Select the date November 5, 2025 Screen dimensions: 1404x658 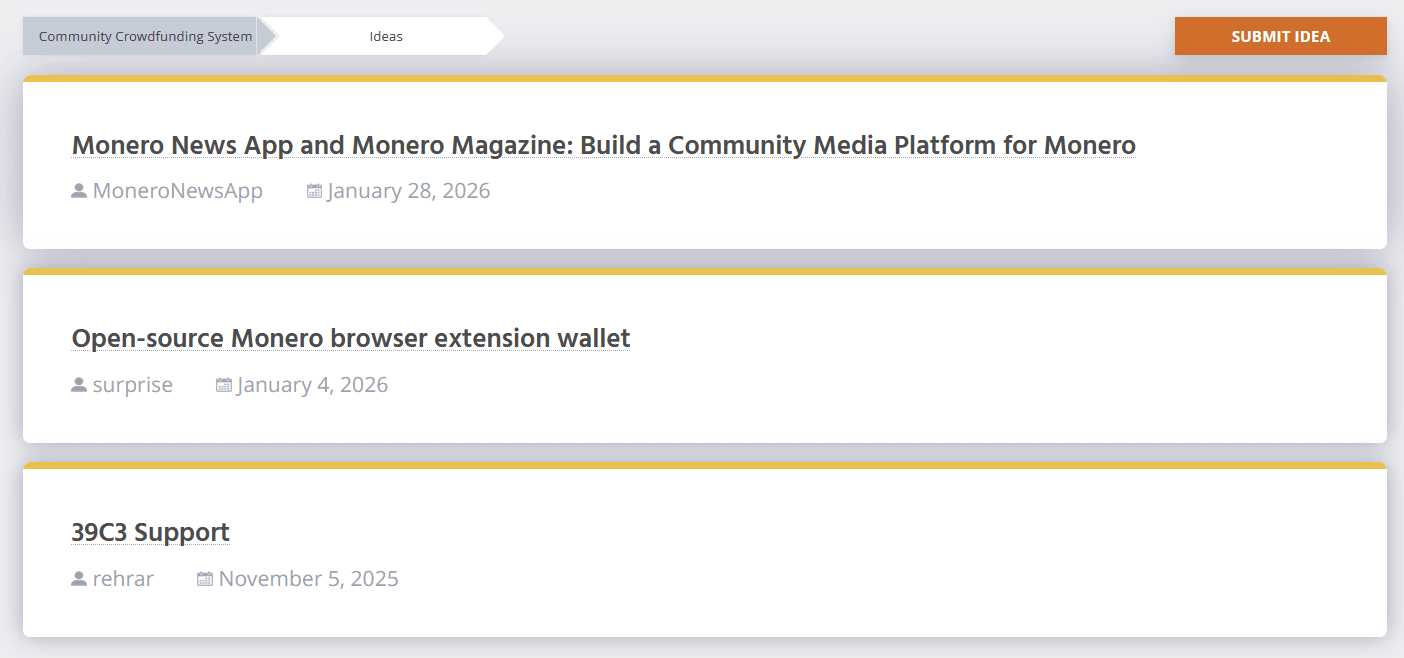tap(309, 579)
